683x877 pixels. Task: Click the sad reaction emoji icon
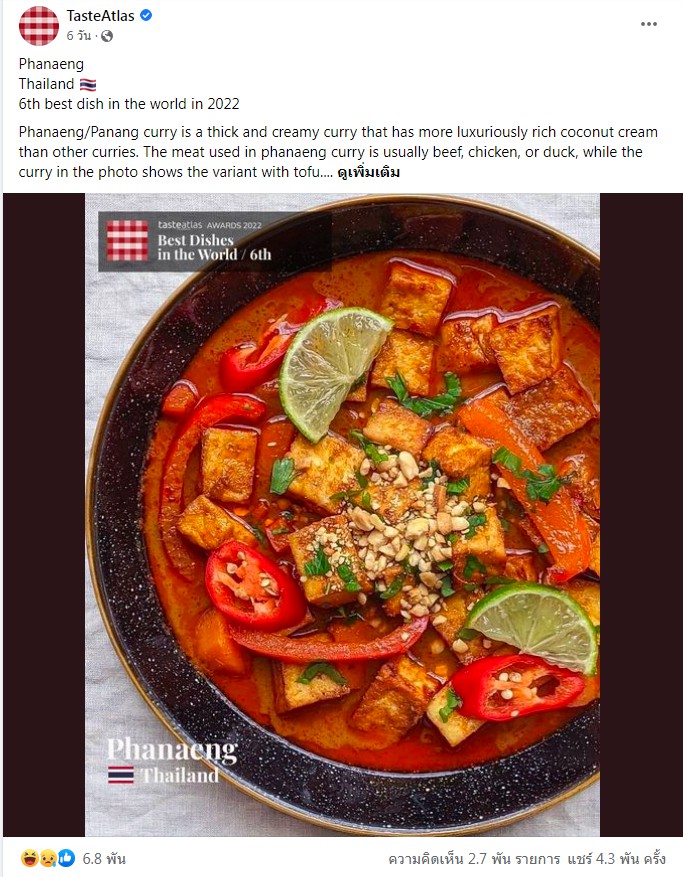coord(48,858)
